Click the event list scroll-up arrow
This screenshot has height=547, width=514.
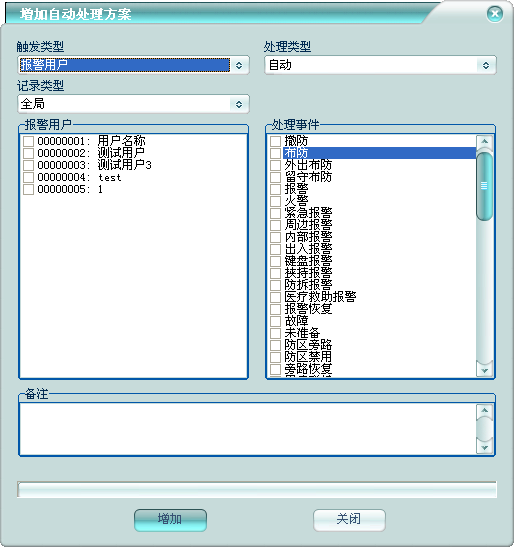click(484, 142)
